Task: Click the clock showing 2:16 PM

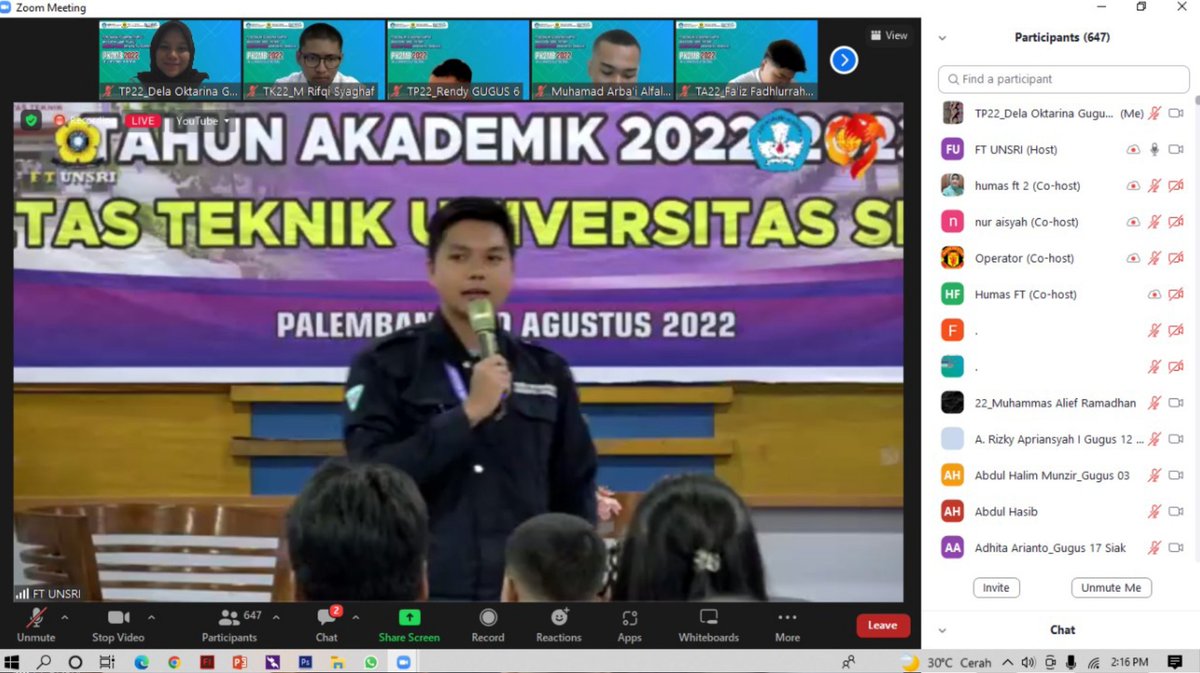Action: [1128, 662]
